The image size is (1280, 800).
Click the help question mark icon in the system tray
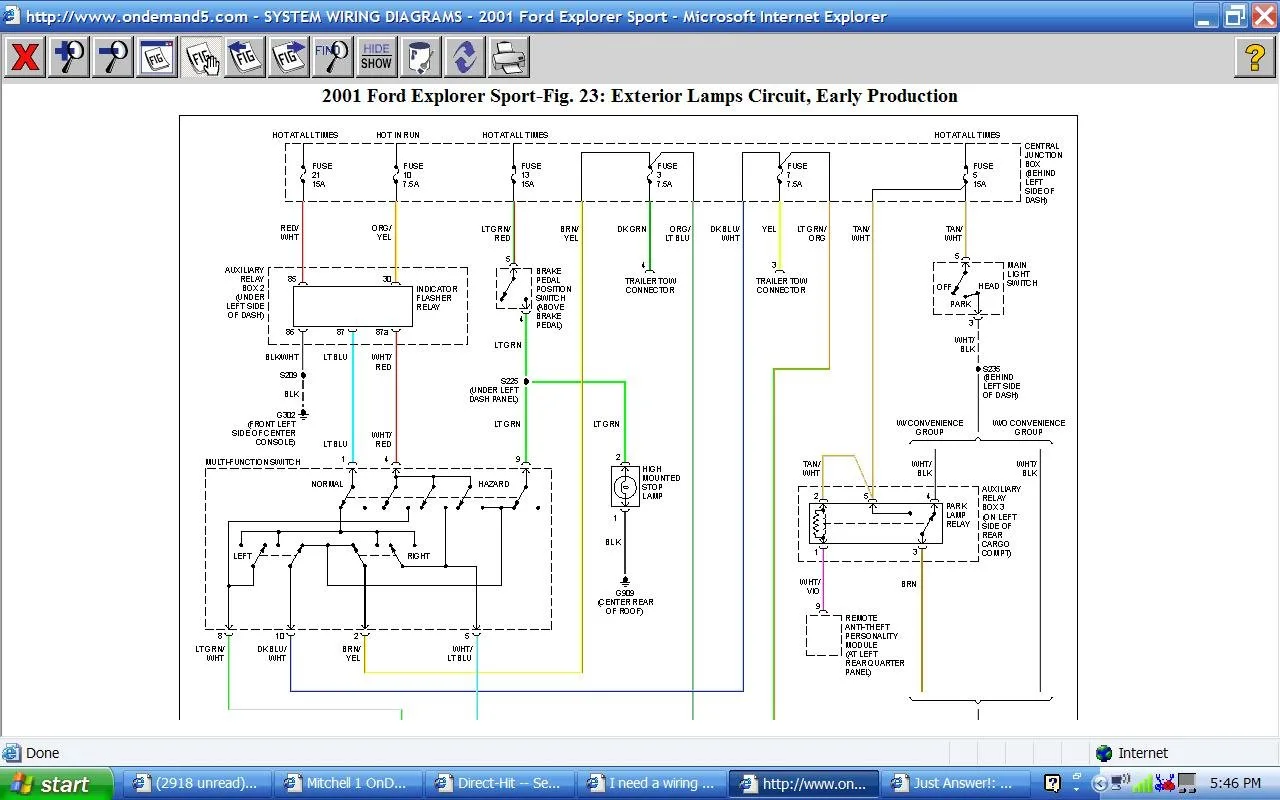(x=1052, y=783)
